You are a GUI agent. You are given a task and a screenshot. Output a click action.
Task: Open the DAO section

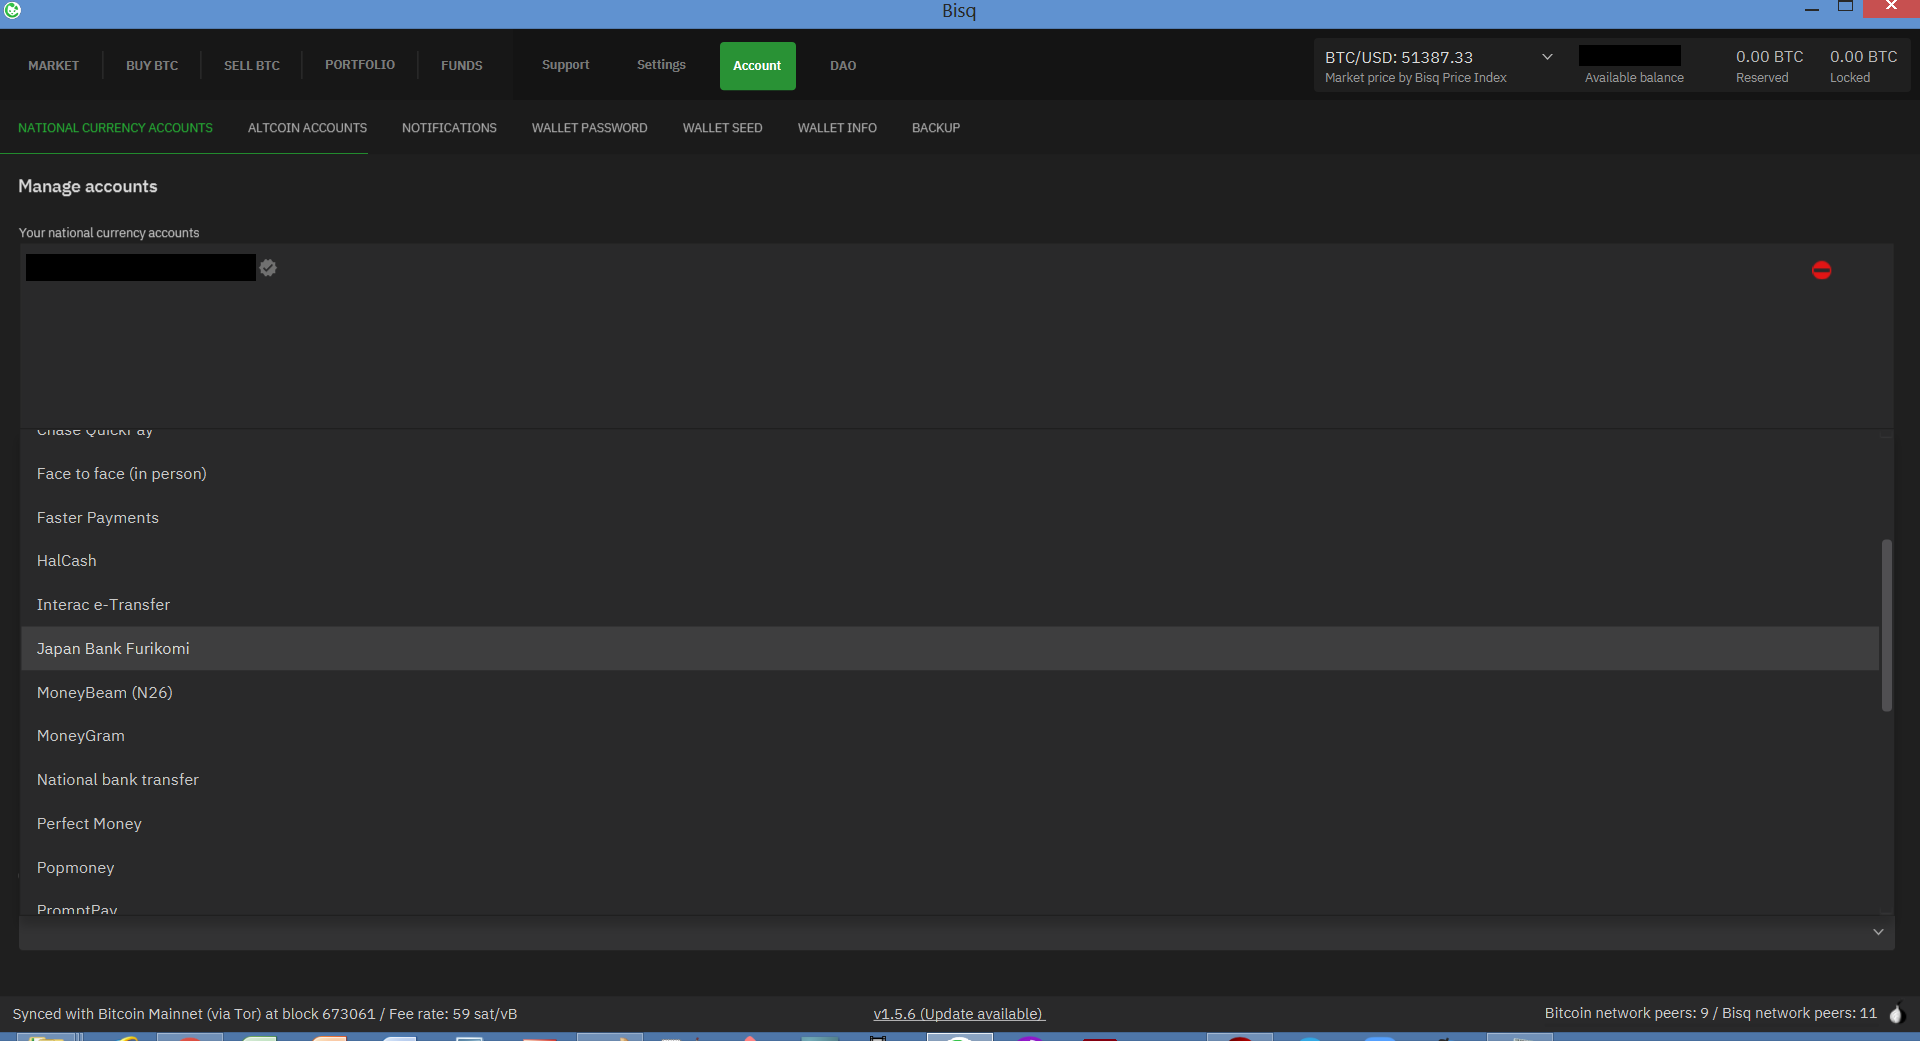point(842,66)
